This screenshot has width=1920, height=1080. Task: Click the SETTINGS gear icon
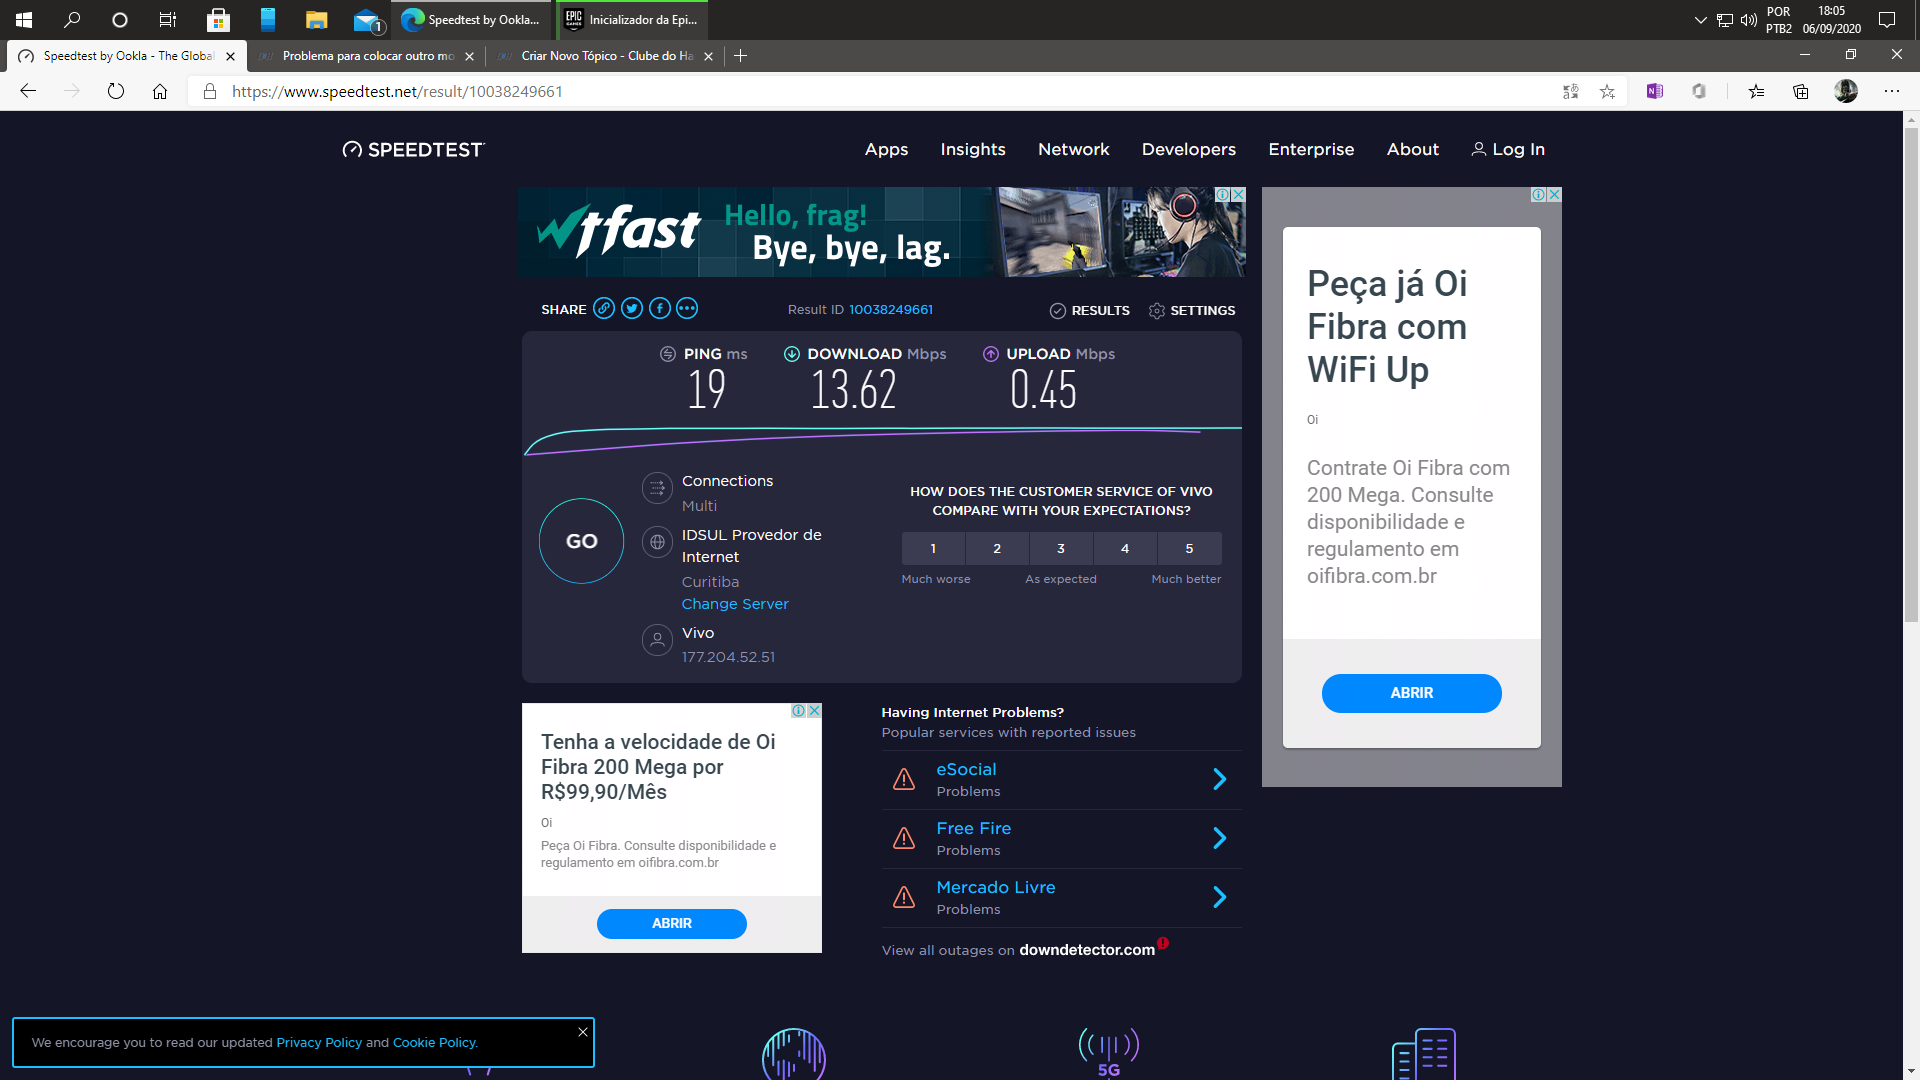(x=1156, y=310)
